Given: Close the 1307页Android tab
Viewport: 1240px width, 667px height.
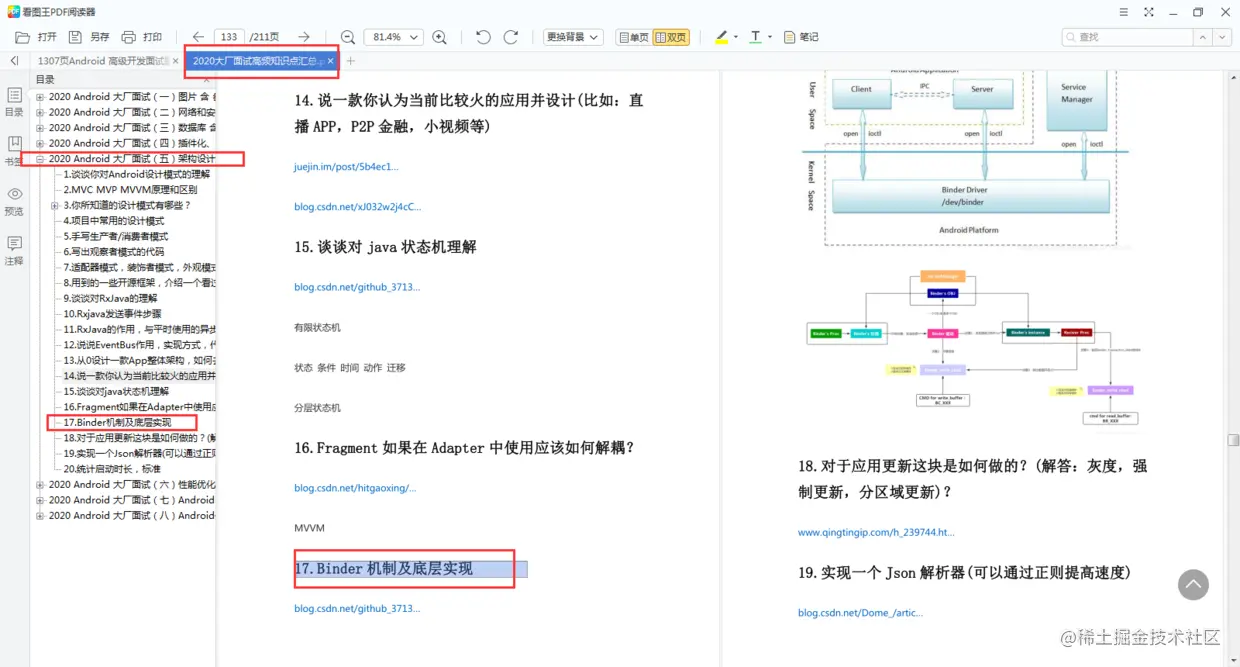Looking at the screenshot, I should pyautogui.click(x=176, y=61).
